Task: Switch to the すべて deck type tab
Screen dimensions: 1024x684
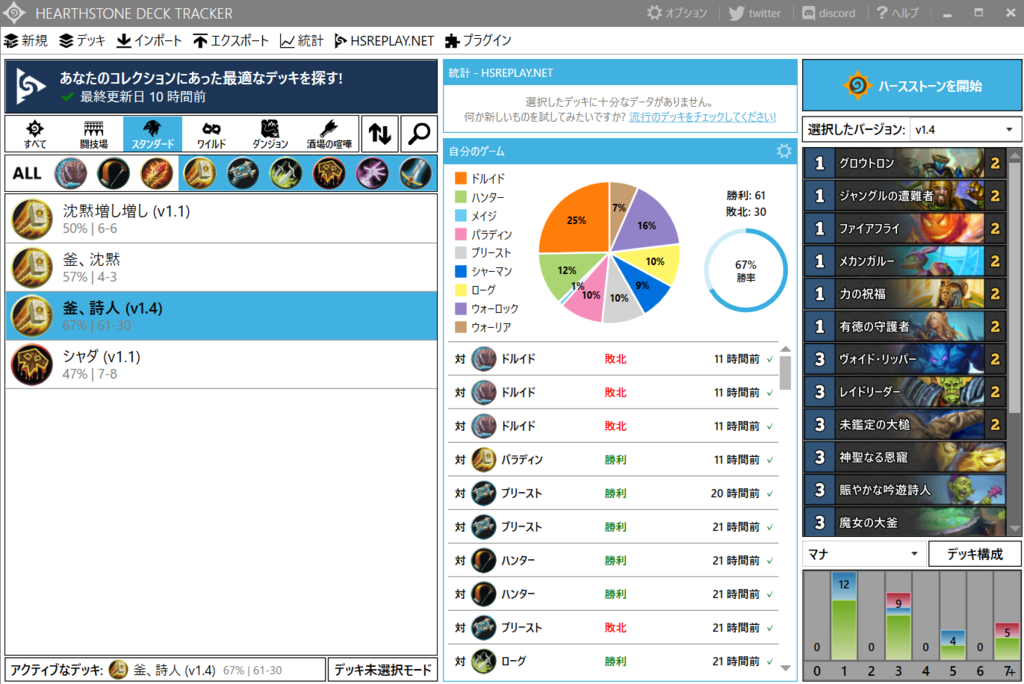Action: (x=35, y=134)
